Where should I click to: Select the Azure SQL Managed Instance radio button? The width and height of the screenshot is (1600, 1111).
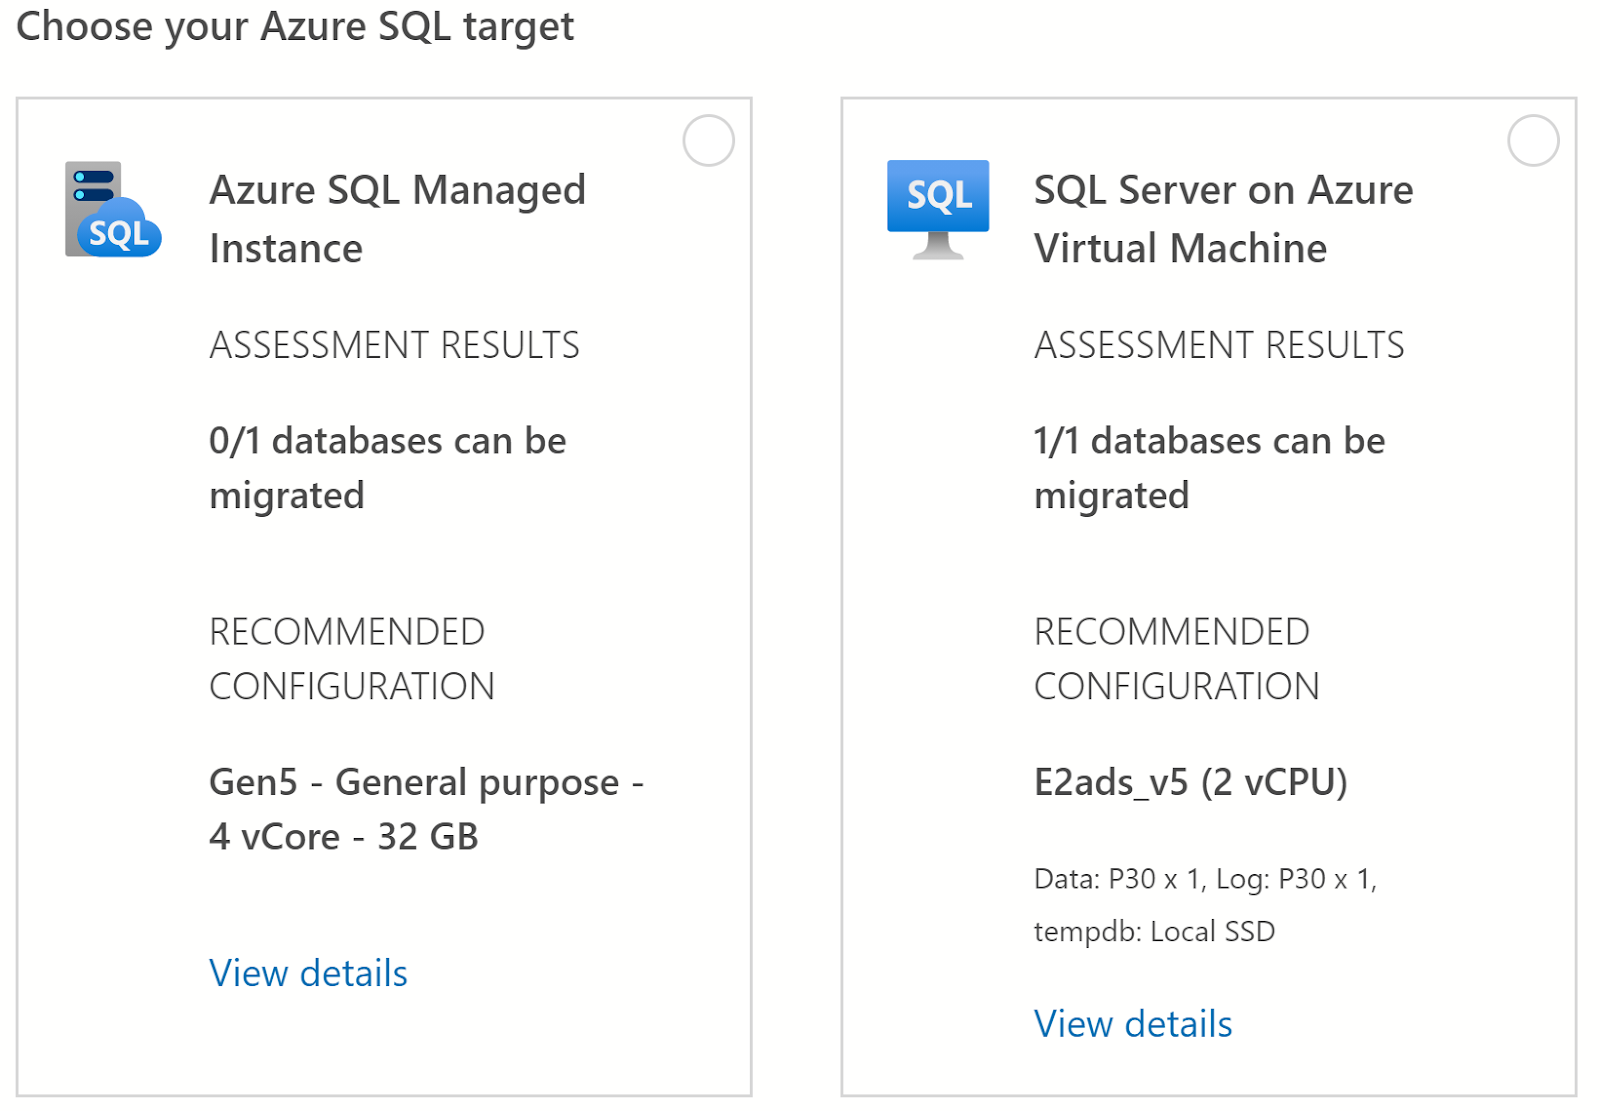coord(708,141)
